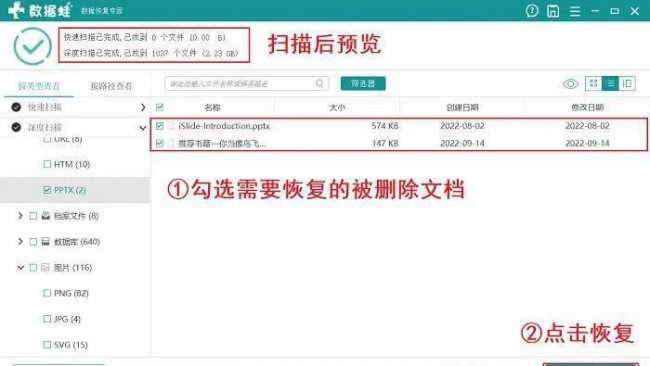The image size is (650, 366).
Task: Click the 数据库 database category icon
Action: (46, 241)
